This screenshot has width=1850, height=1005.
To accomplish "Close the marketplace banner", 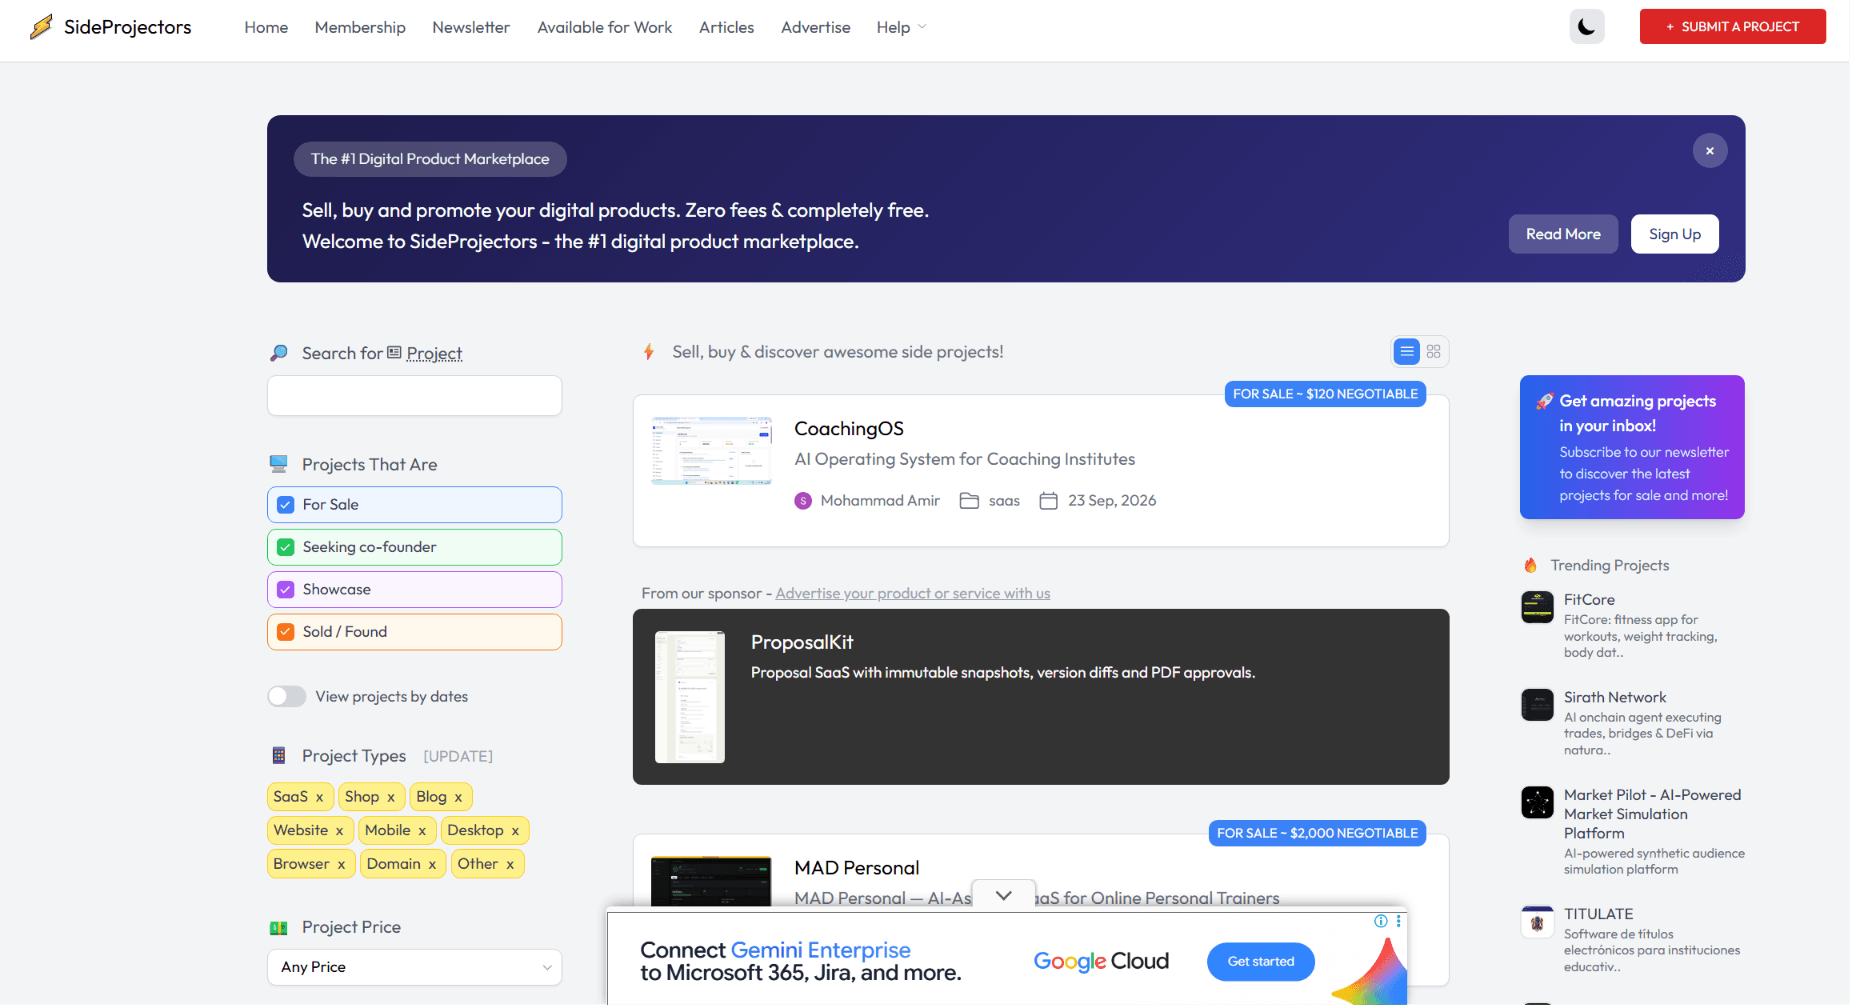I will (x=1710, y=151).
